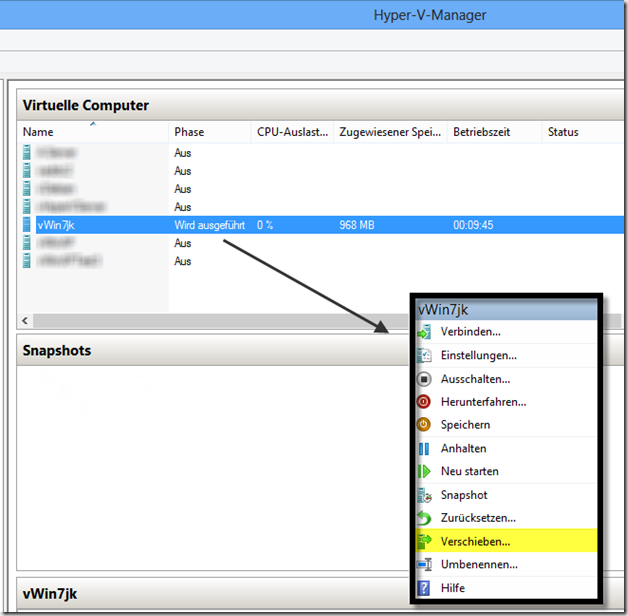
Task: Select the vWin7jk virtual machine row
Action: 321,225
